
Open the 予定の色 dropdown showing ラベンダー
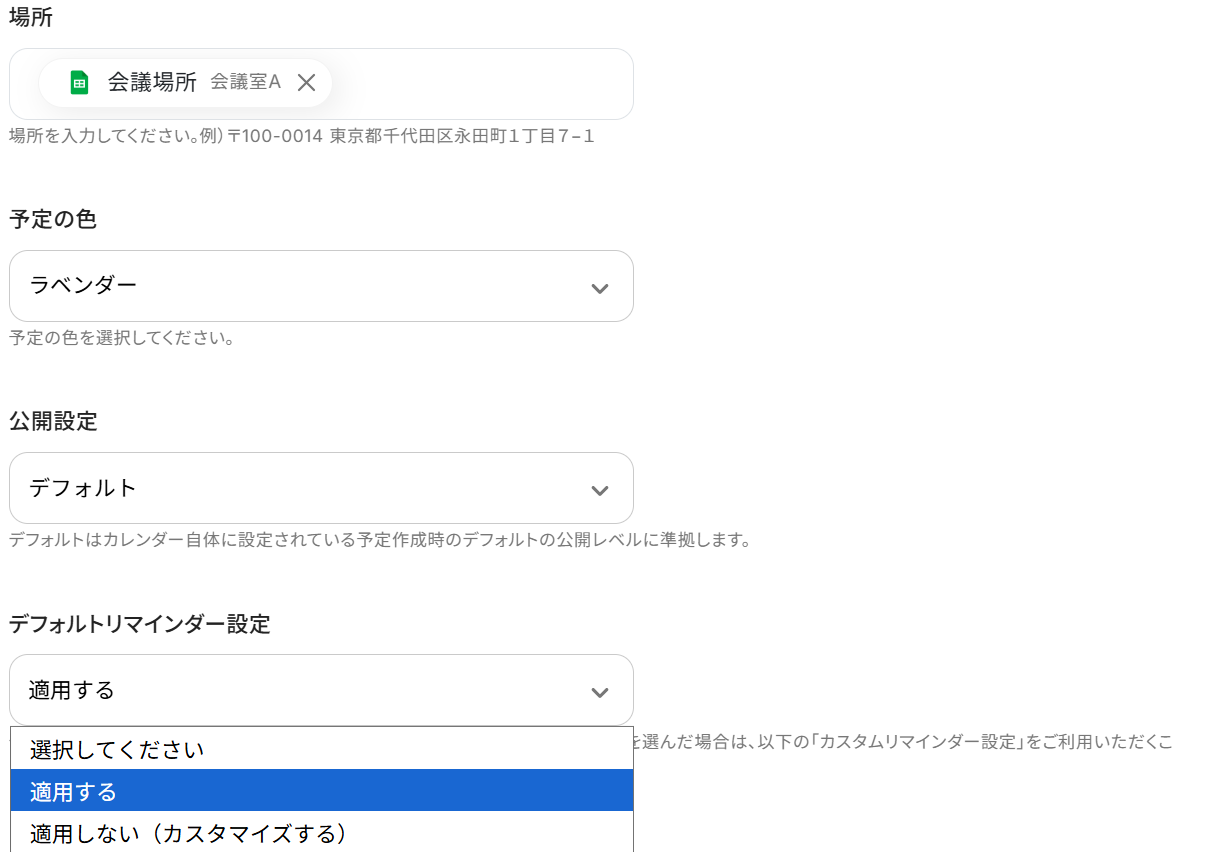pyautogui.click(x=300, y=286)
